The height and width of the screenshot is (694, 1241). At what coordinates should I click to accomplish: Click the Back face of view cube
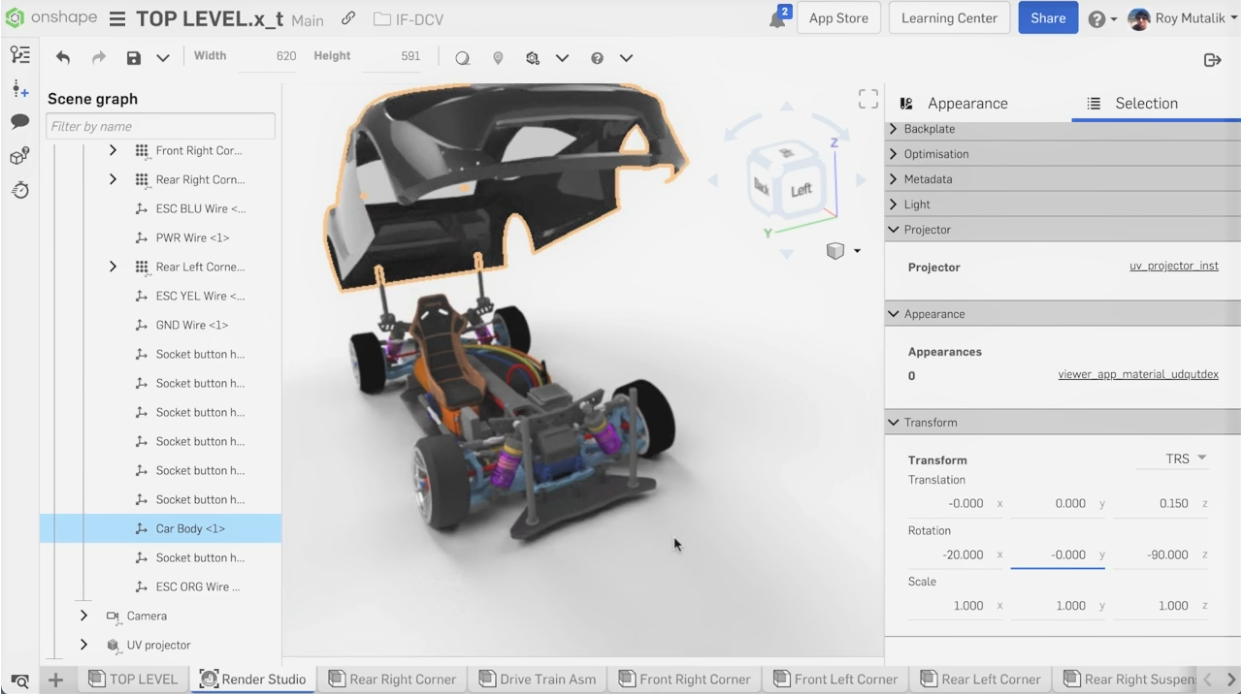(x=762, y=185)
